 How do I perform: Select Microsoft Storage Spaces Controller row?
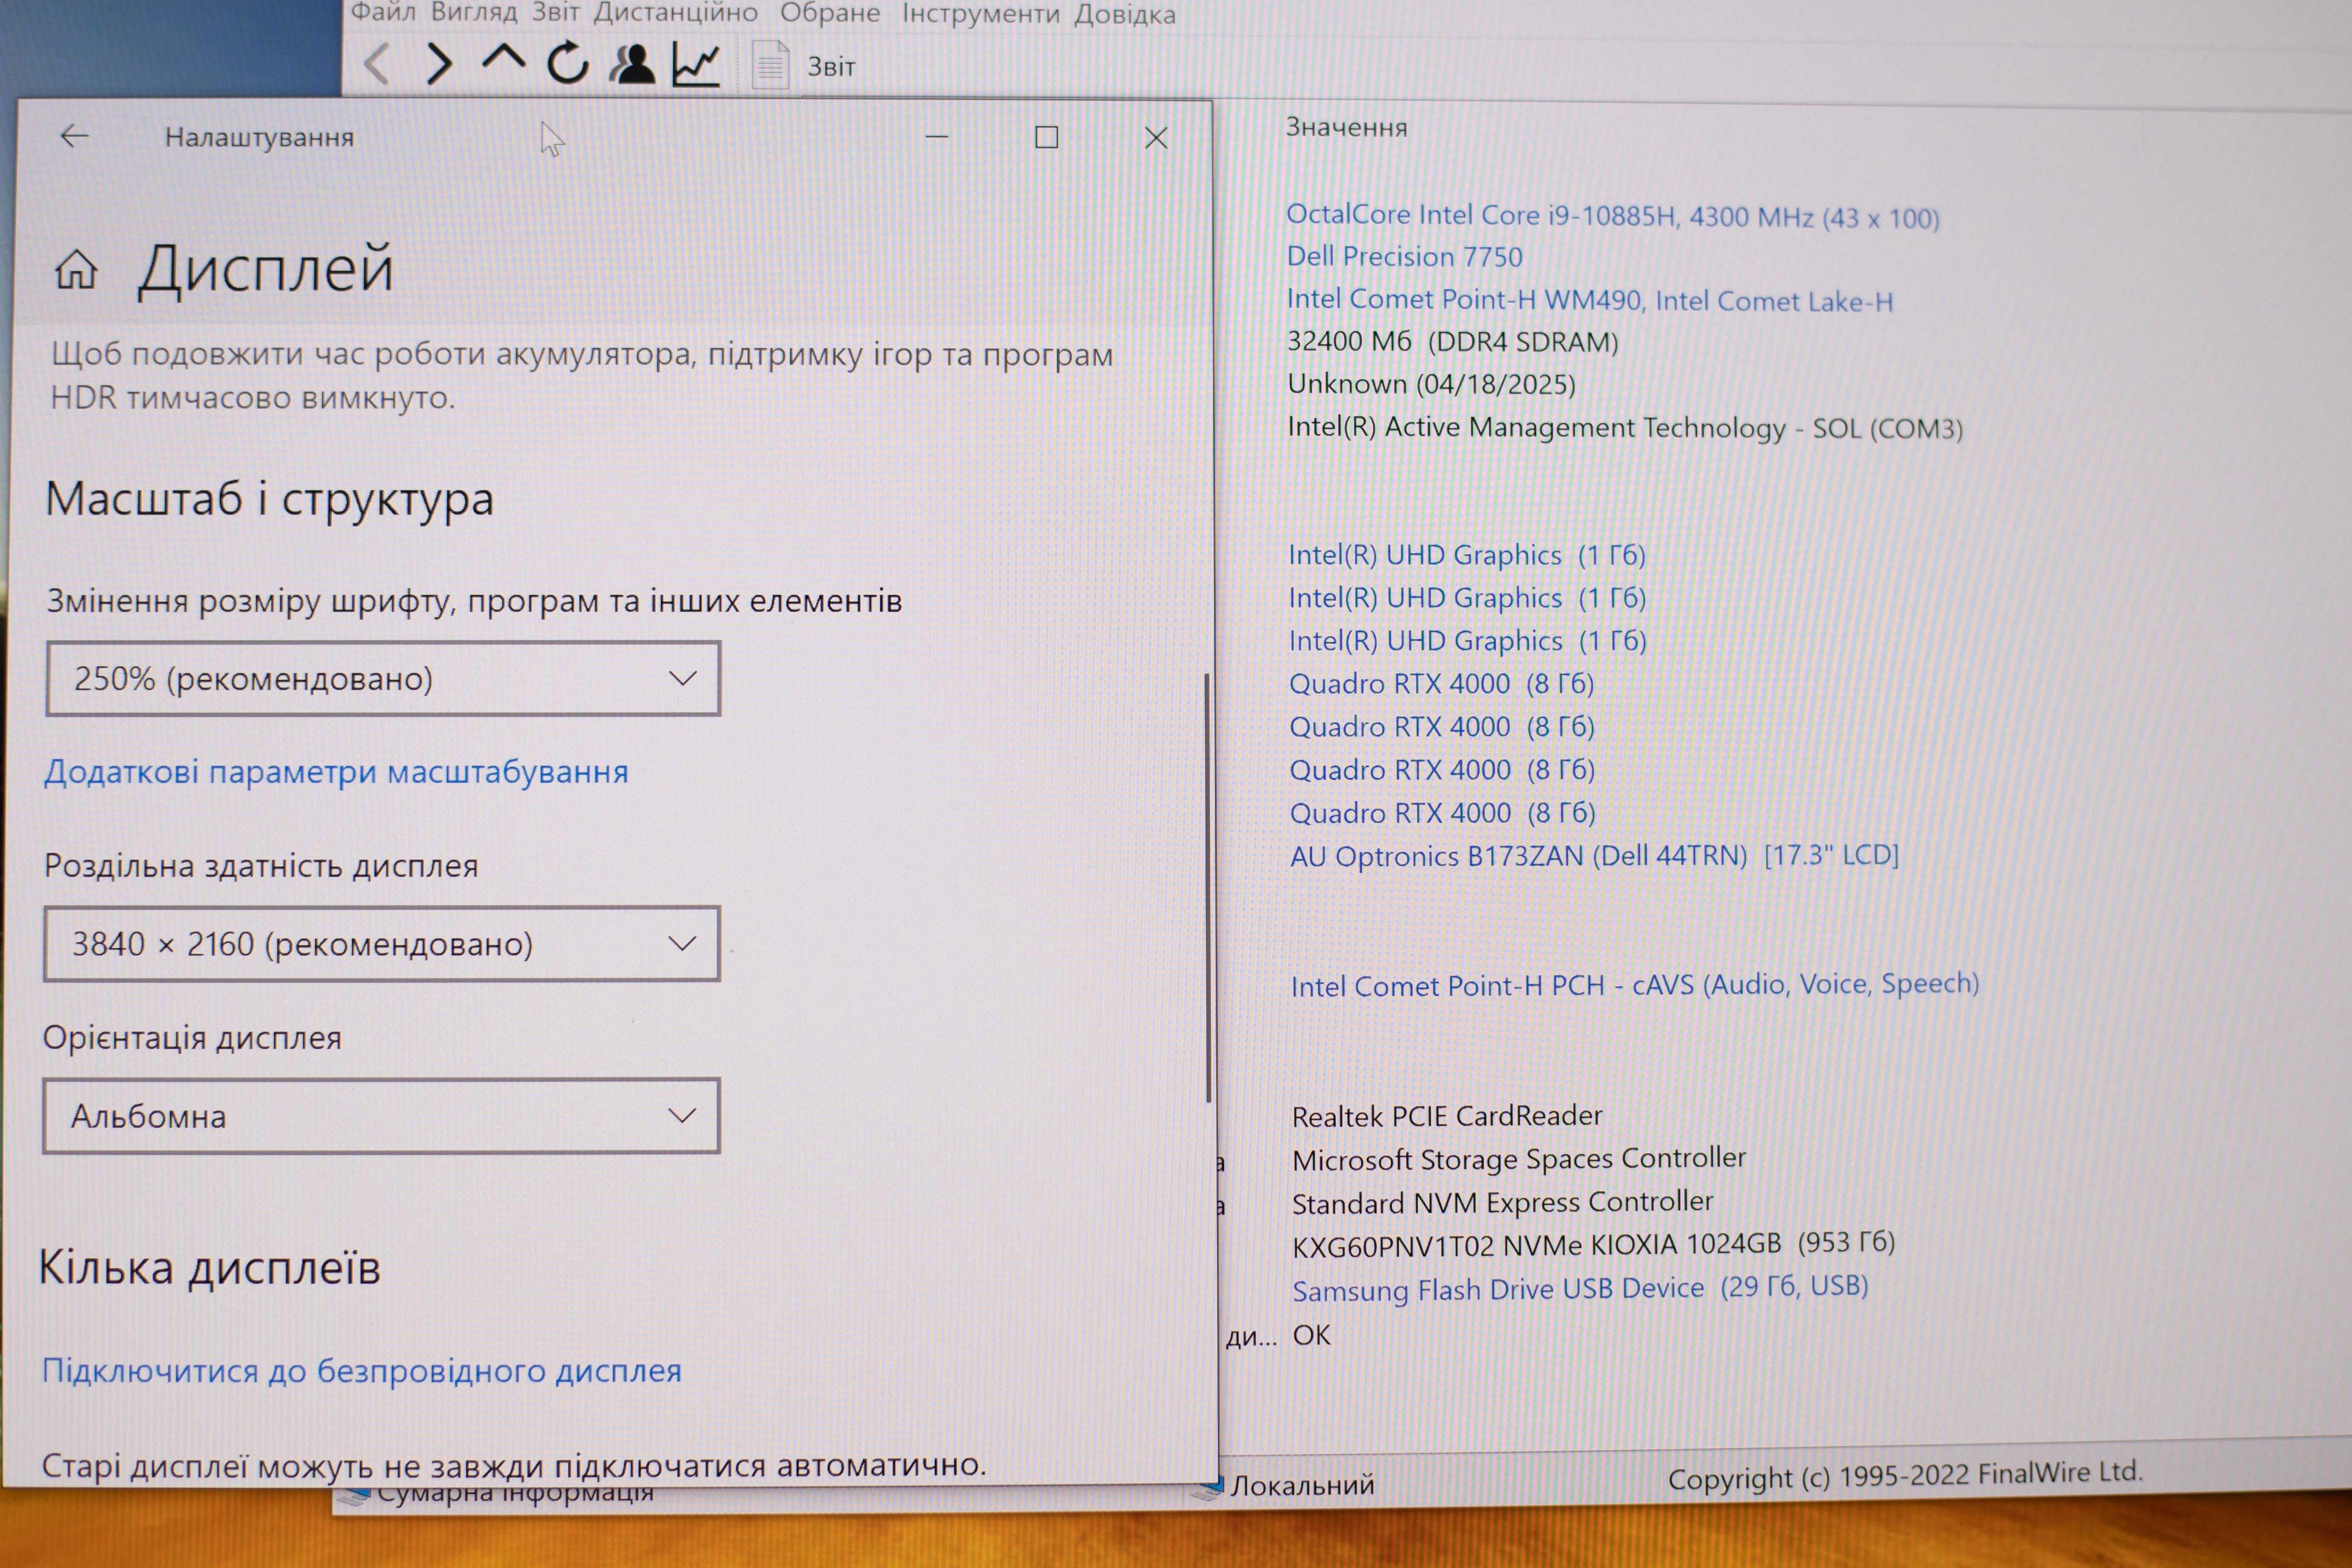(x=1519, y=1159)
